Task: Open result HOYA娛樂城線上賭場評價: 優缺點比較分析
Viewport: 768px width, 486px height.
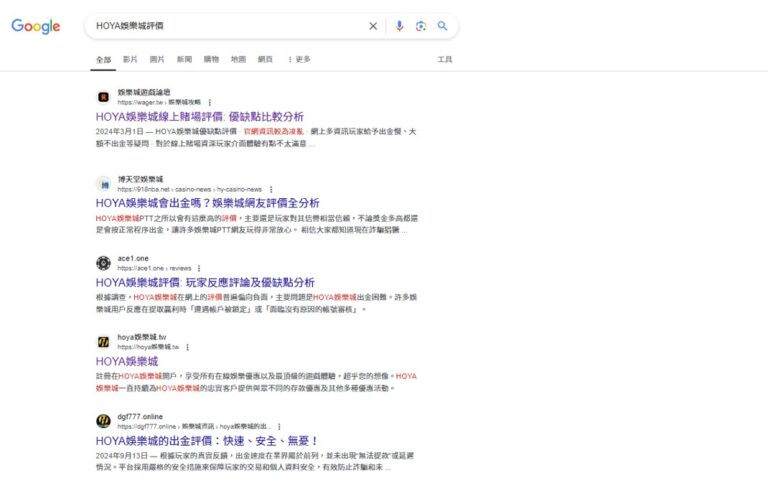Action: point(200,117)
